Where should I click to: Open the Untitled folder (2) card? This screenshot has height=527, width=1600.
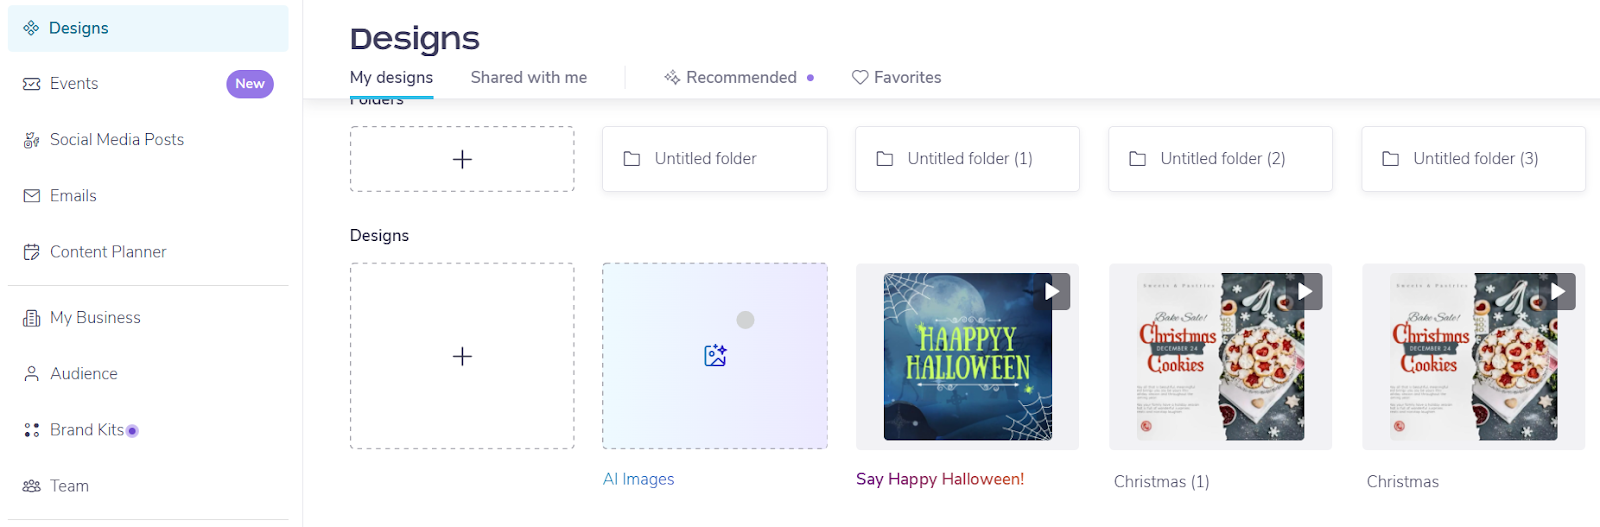[1220, 159]
